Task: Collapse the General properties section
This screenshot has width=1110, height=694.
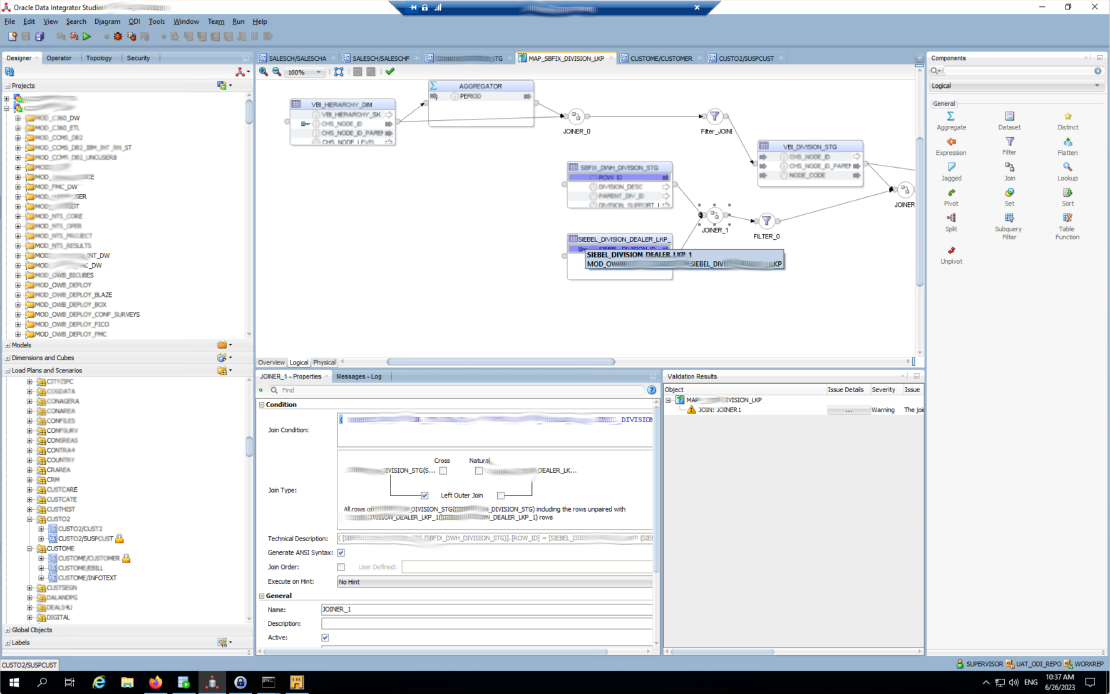Action: pos(261,596)
